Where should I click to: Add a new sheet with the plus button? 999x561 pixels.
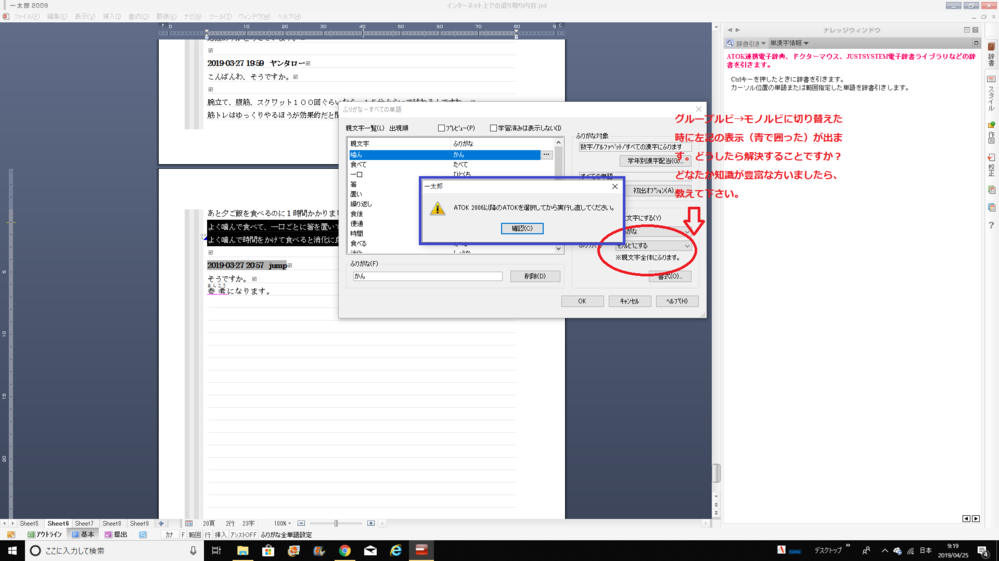coord(161,523)
